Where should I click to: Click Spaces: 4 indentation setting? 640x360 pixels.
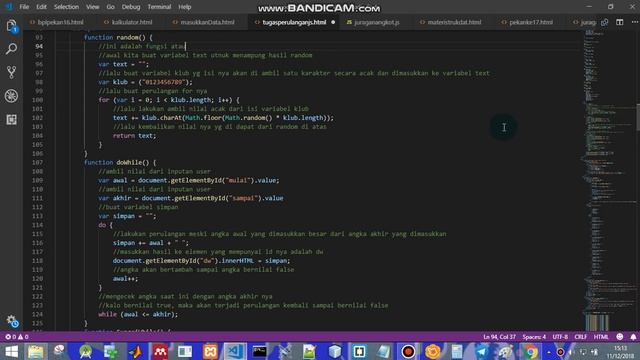pos(534,337)
